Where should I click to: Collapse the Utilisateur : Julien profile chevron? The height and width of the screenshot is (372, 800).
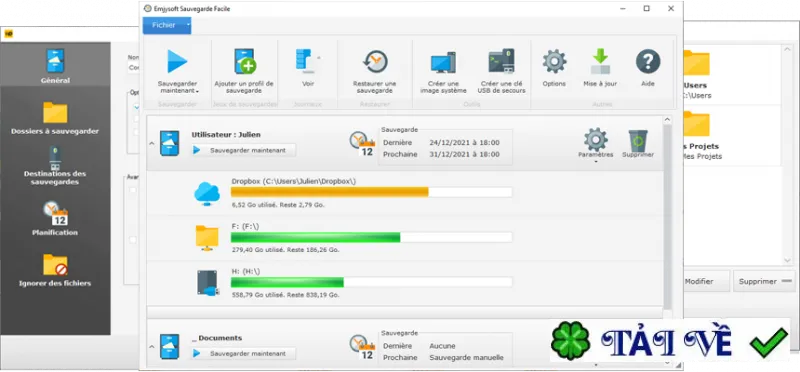[x=152, y=143]
